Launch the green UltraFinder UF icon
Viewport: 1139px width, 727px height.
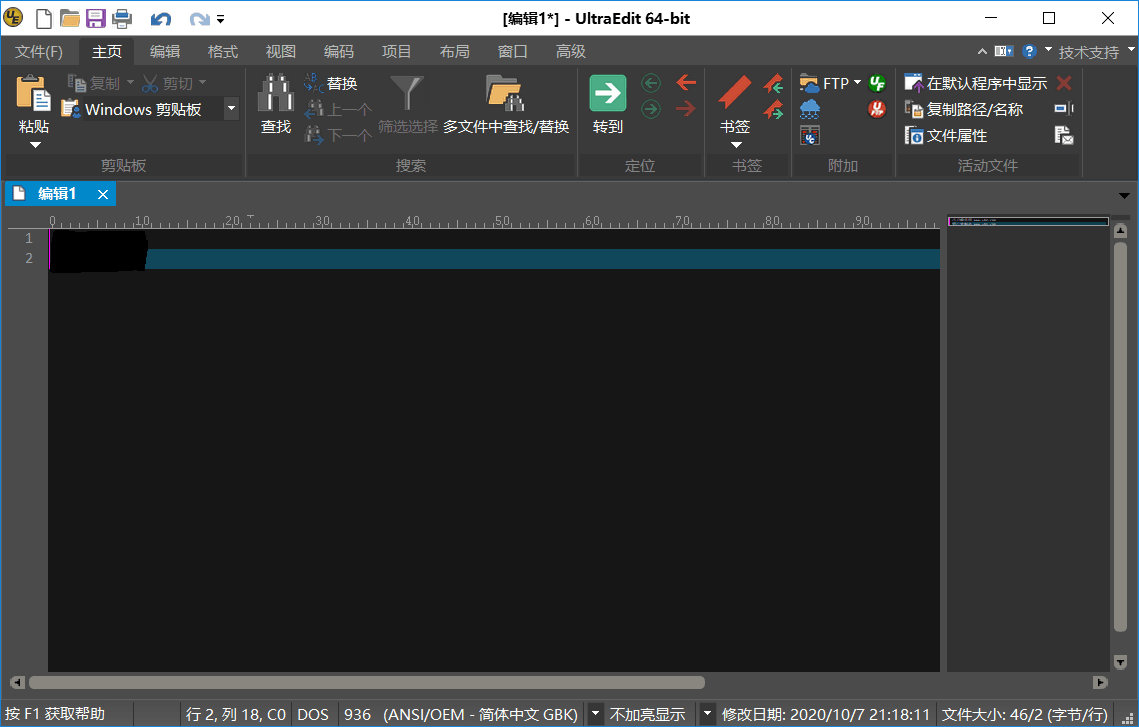[877, 84]
